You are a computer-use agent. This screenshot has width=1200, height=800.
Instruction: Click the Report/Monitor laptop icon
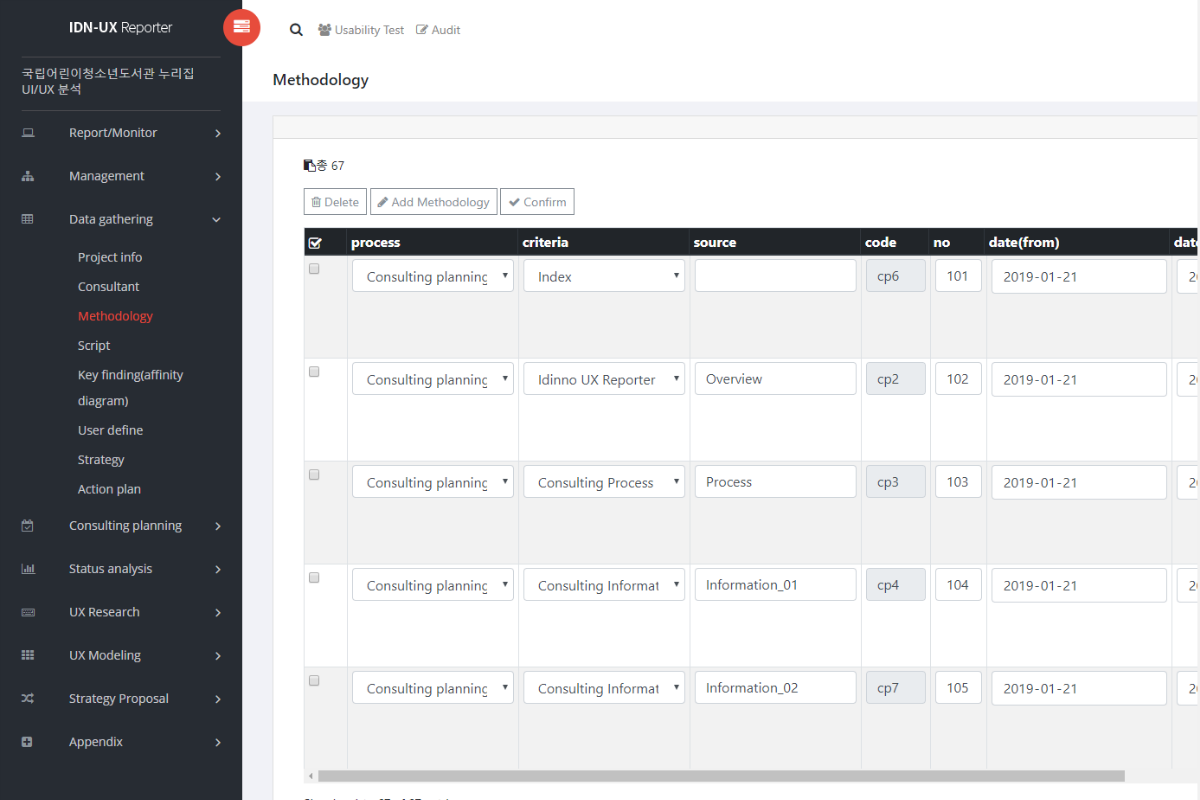click(28, 133)
